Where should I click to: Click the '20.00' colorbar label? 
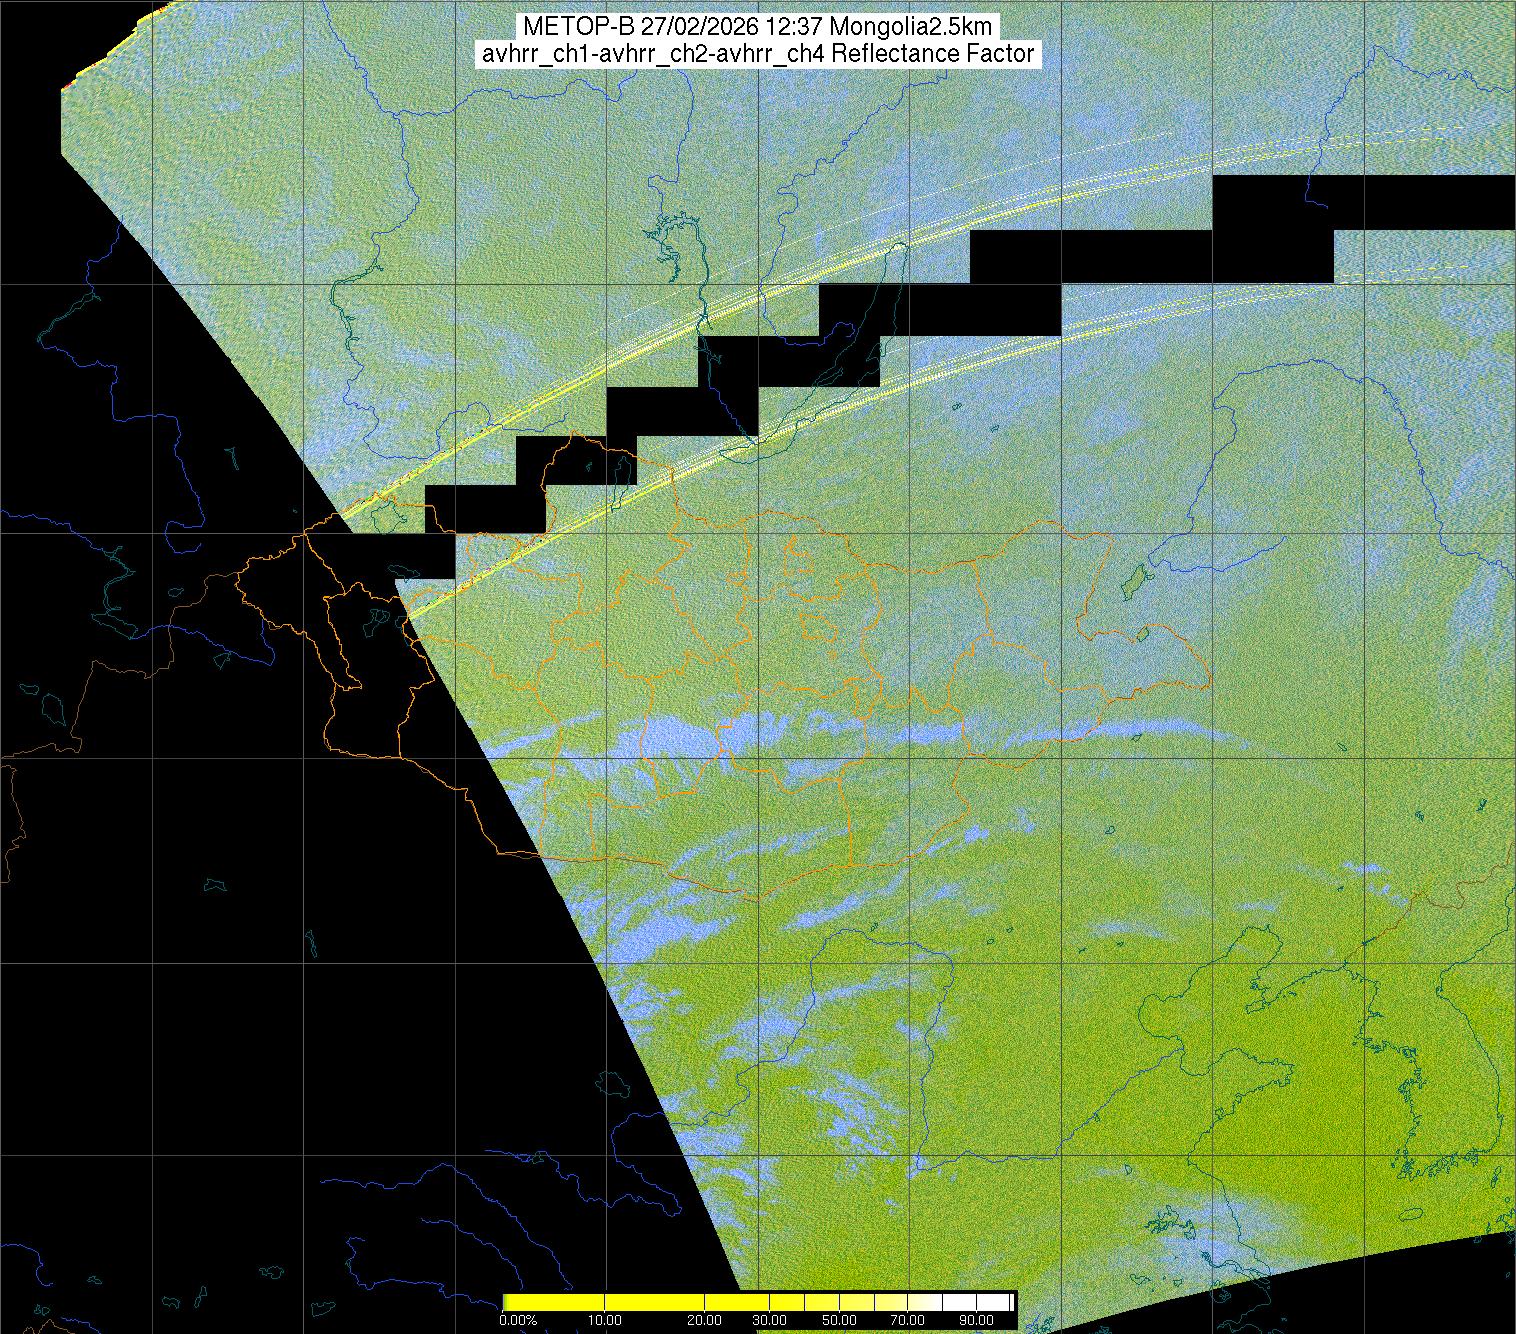click(x=706, y=1322)
